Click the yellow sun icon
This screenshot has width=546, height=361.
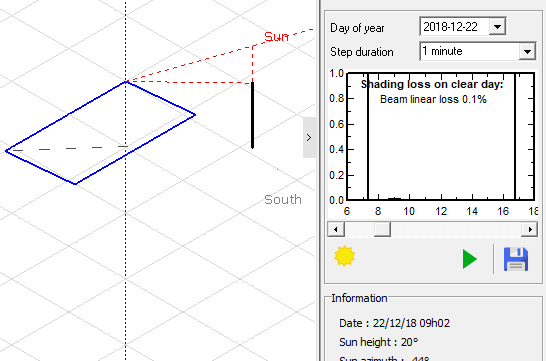coord(344,256)
